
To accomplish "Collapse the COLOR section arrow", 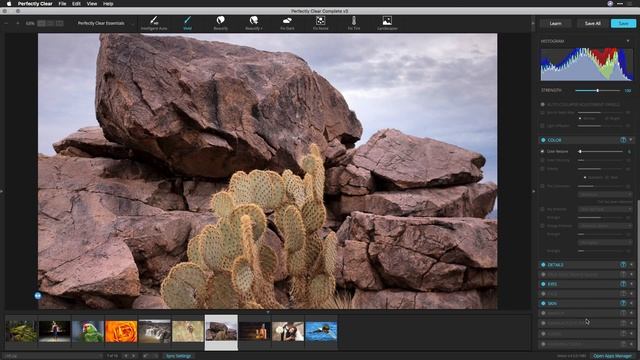I will [x=631, y=140].
